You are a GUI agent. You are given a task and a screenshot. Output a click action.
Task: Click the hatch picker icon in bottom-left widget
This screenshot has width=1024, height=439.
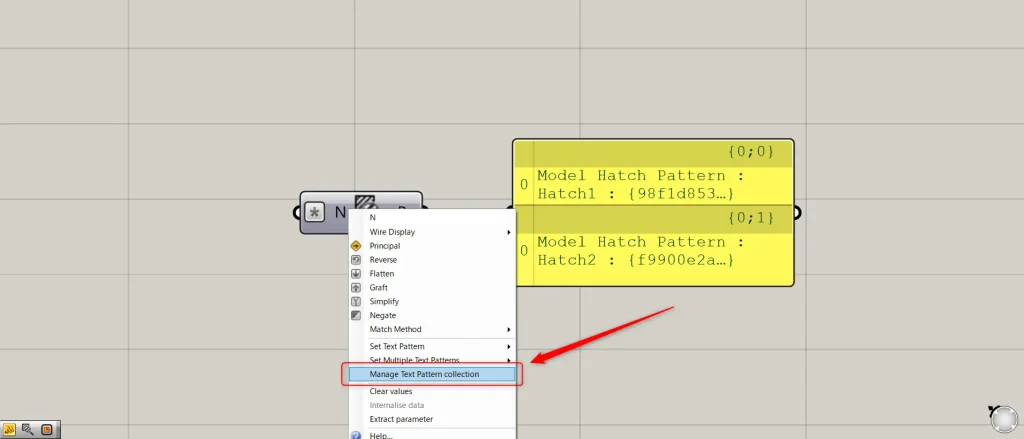[28, 429]
